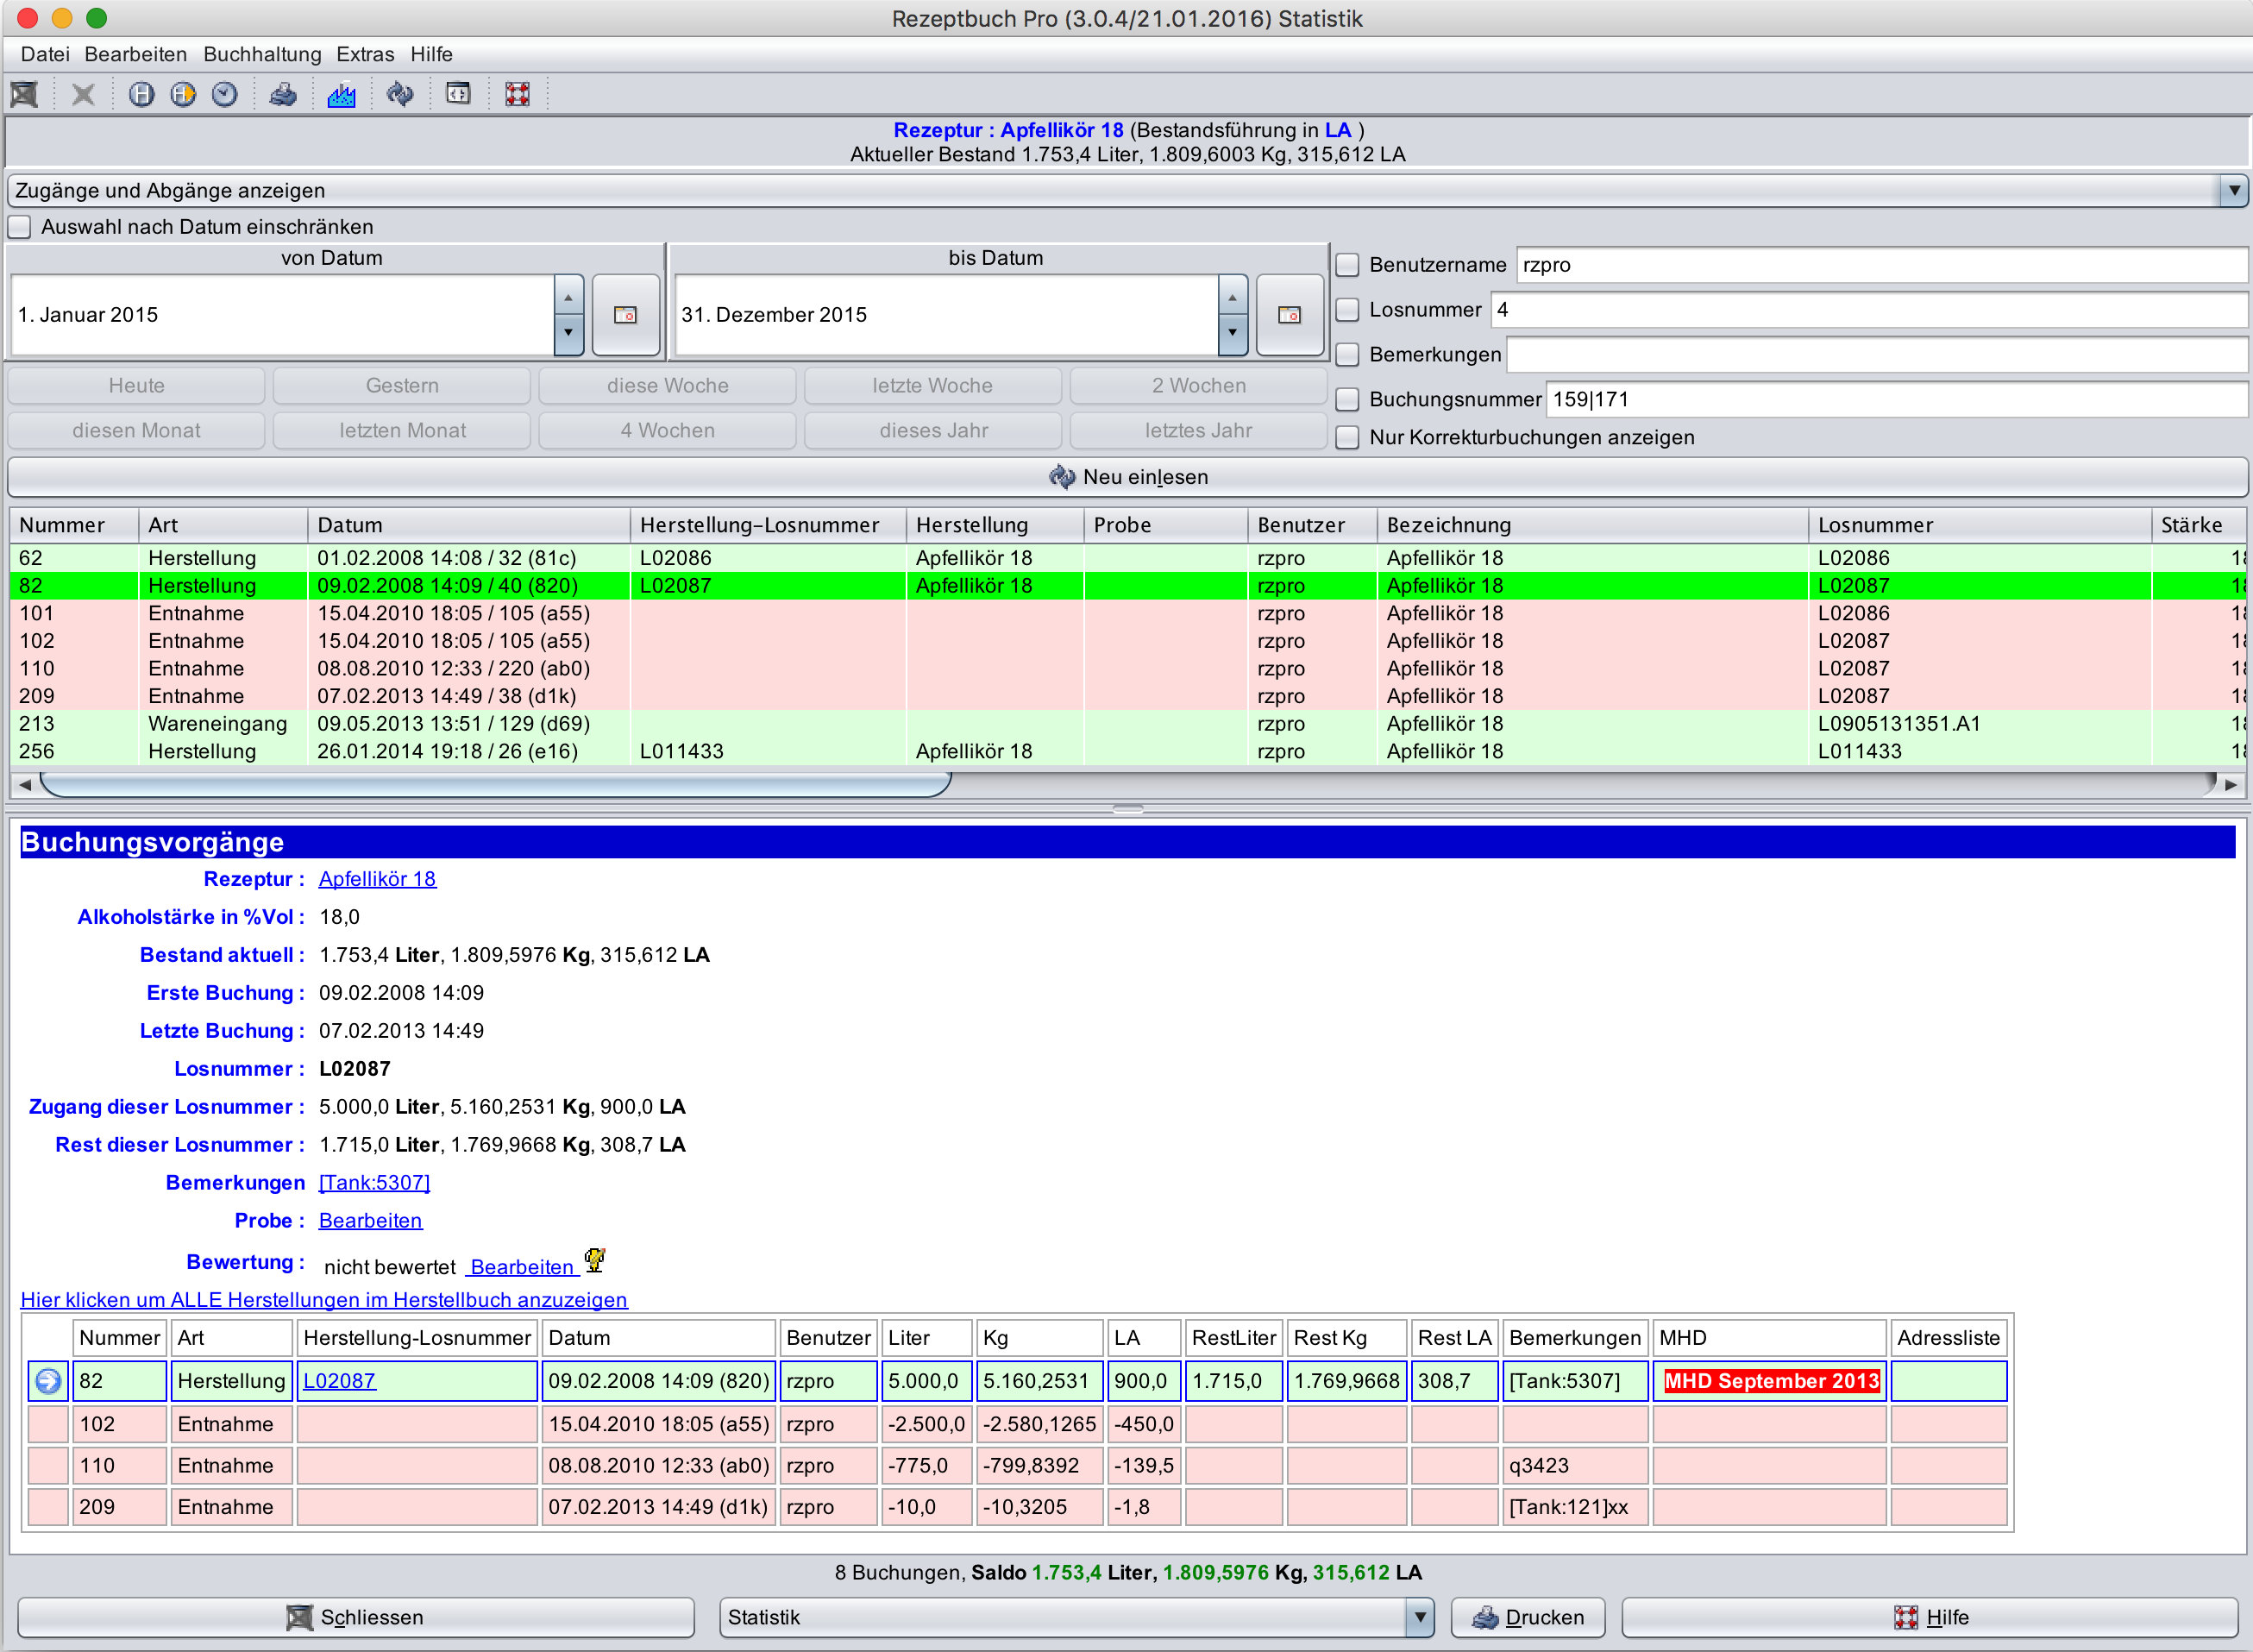Open the Buchhaltung menu
The image size is (2253, 1652).
point(262,54)
